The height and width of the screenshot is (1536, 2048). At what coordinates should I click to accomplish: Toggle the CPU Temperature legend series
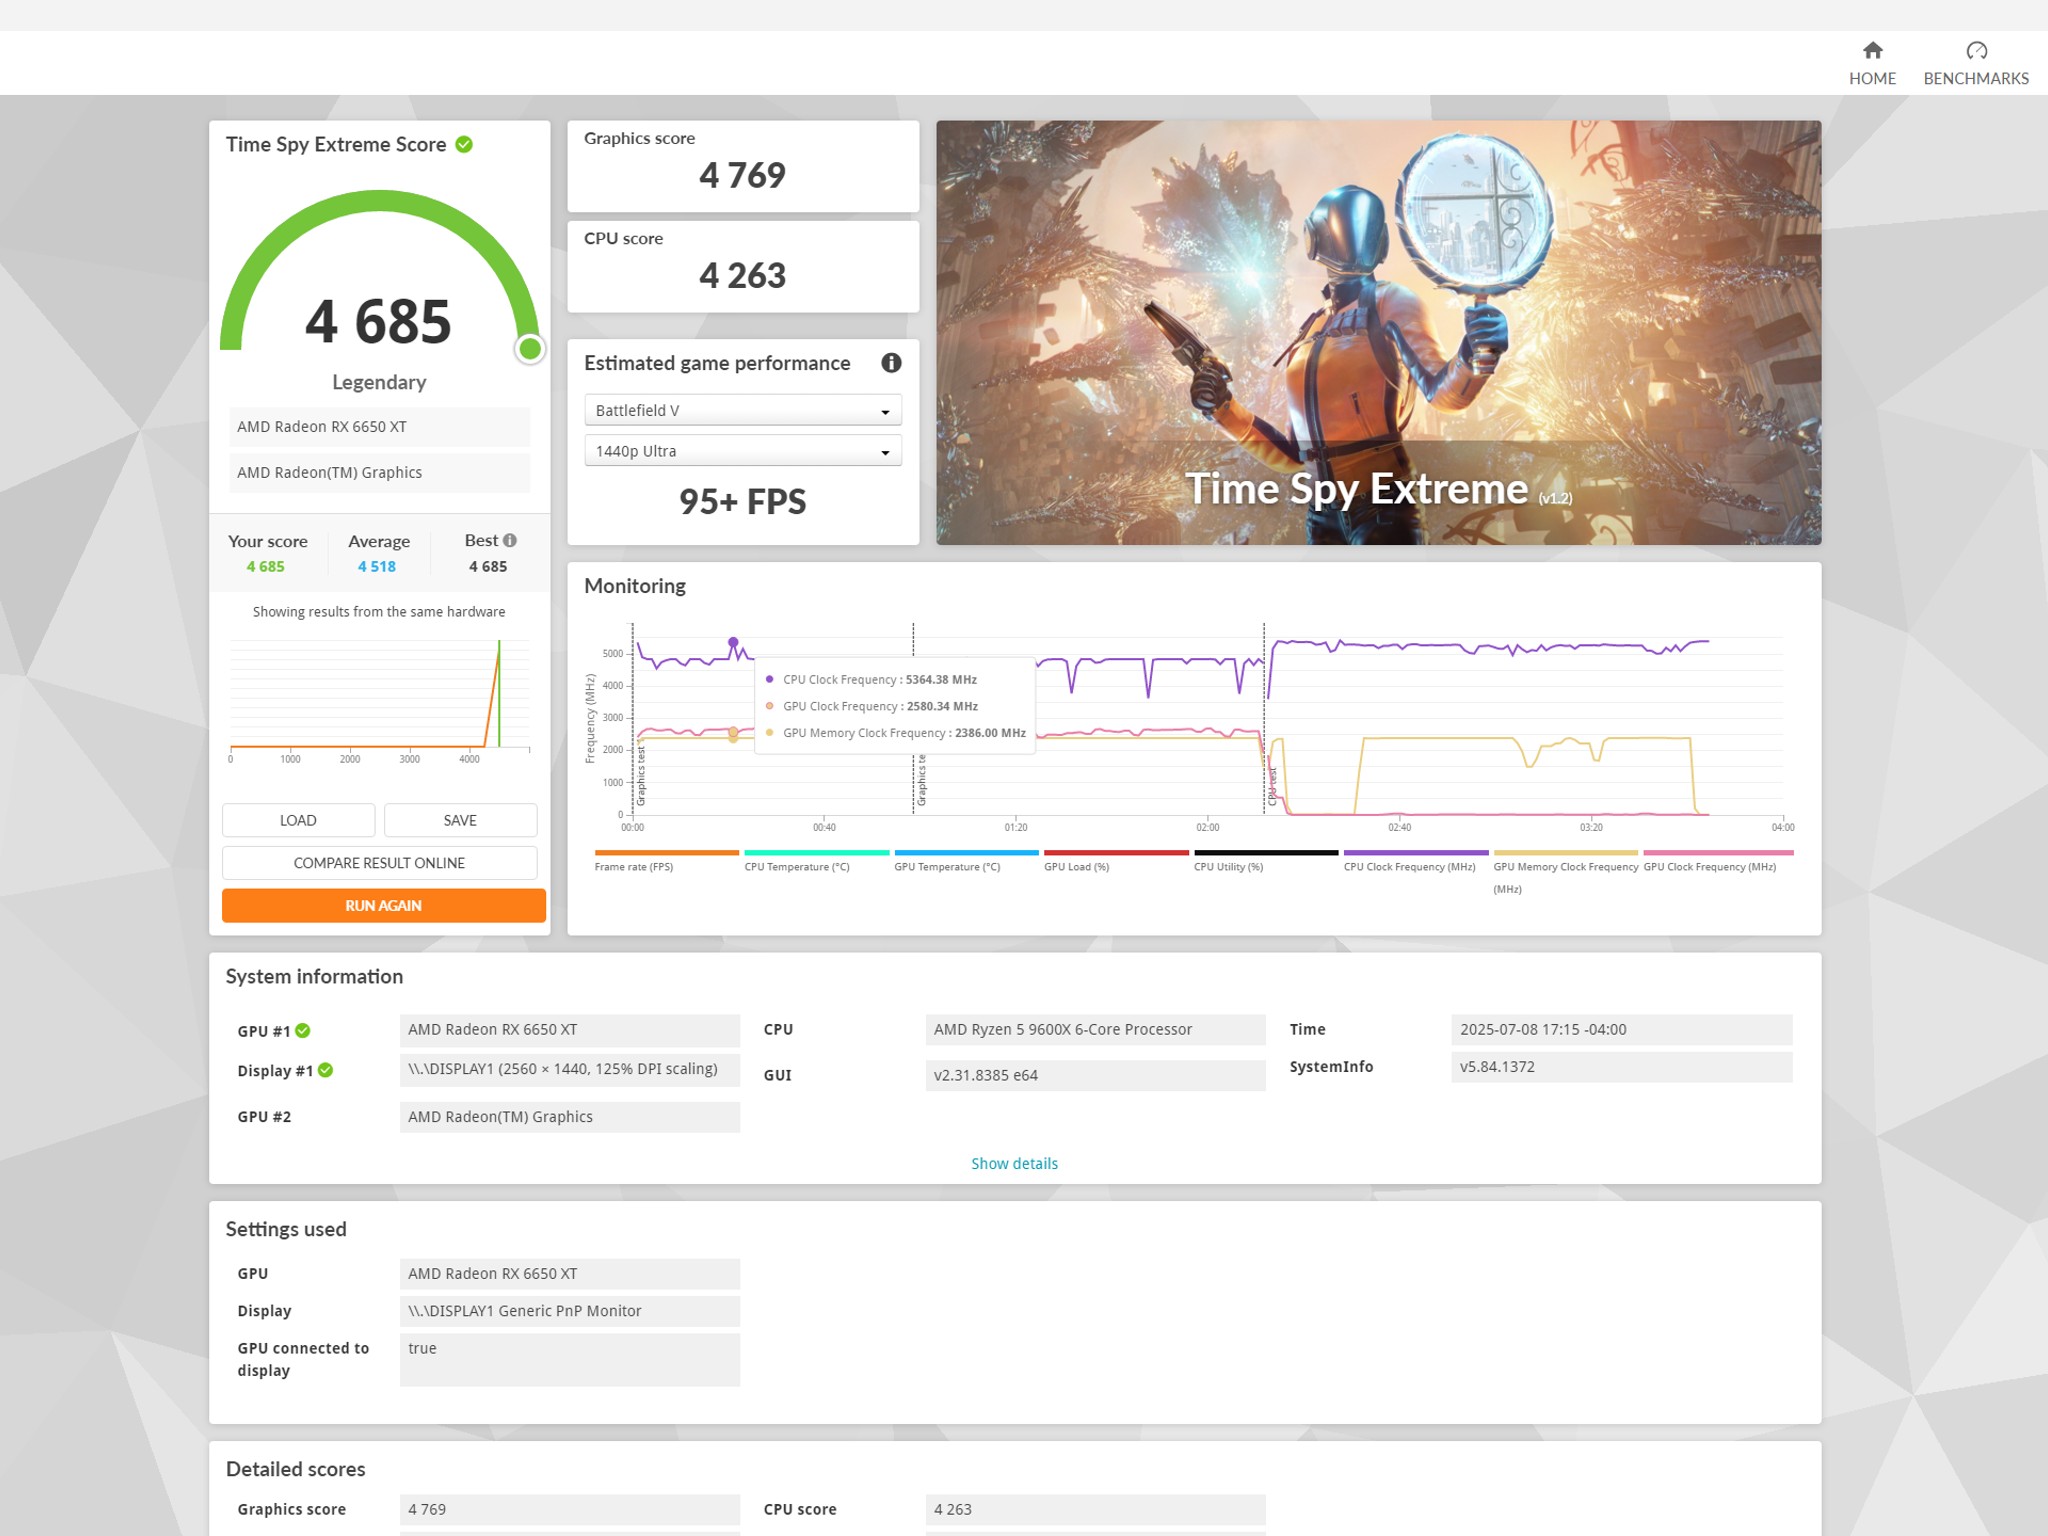click(x=797, y=866)
